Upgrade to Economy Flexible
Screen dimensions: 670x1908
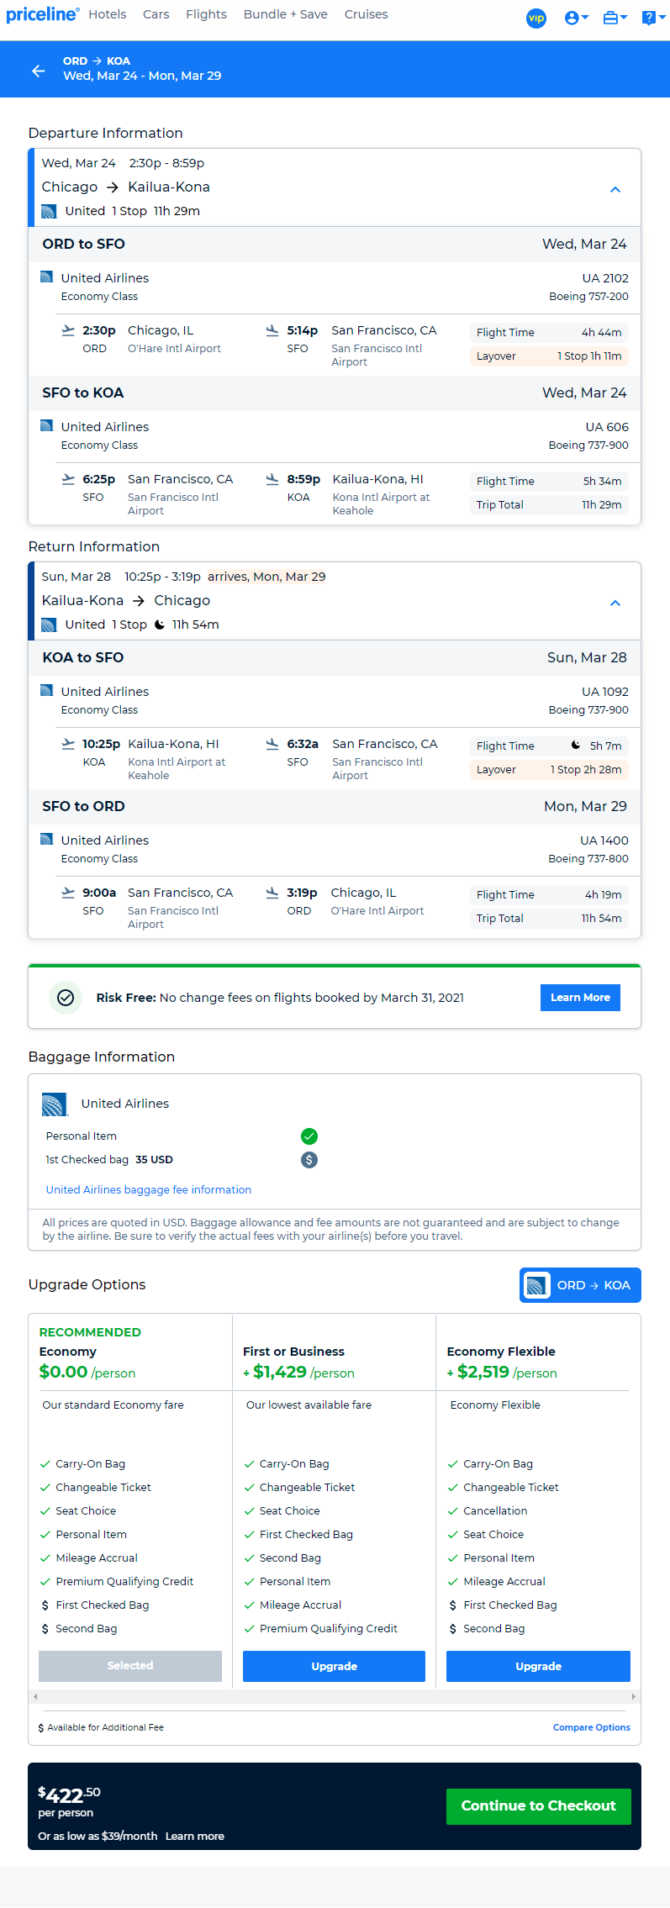click(538, 1666)
